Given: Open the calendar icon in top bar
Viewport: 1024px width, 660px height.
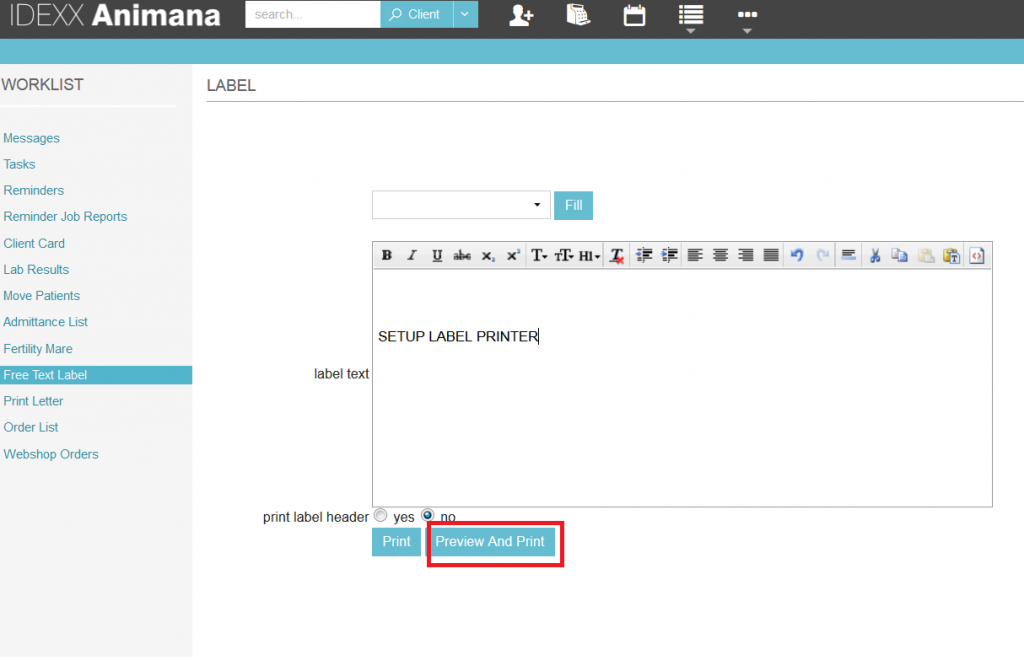Looking at the screenshot, I should (634, 15).
